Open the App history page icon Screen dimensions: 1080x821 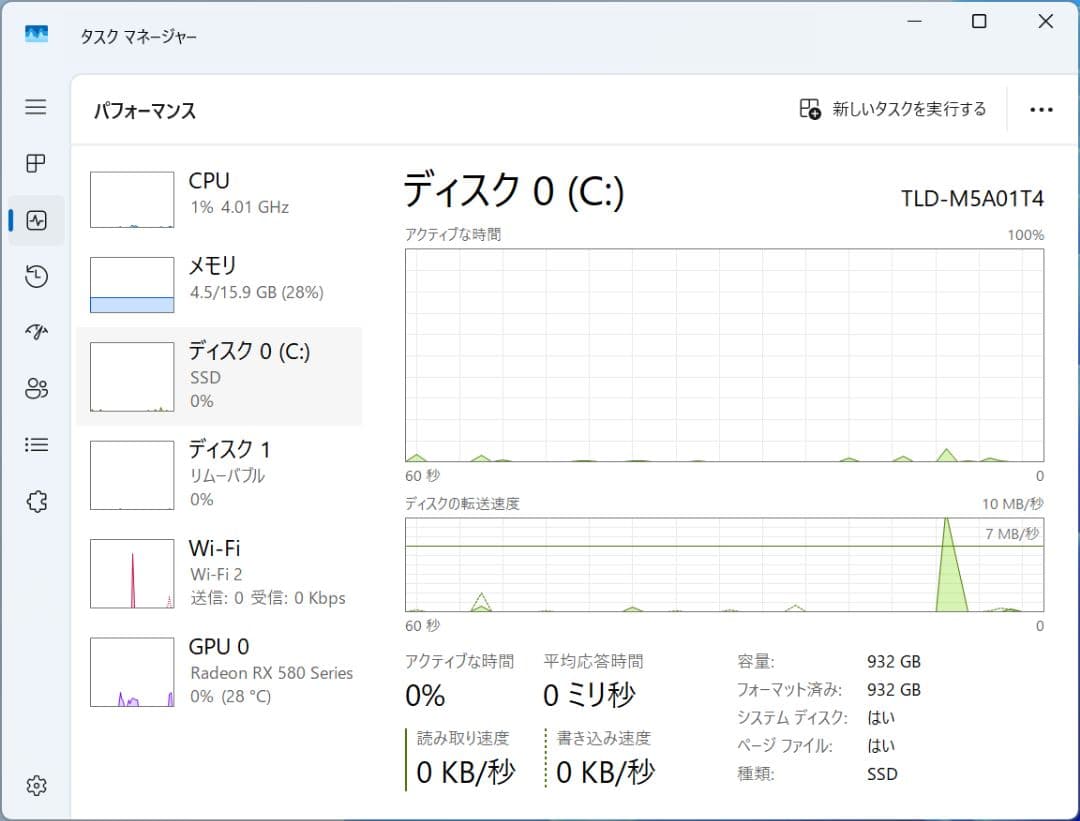[36, 276]
